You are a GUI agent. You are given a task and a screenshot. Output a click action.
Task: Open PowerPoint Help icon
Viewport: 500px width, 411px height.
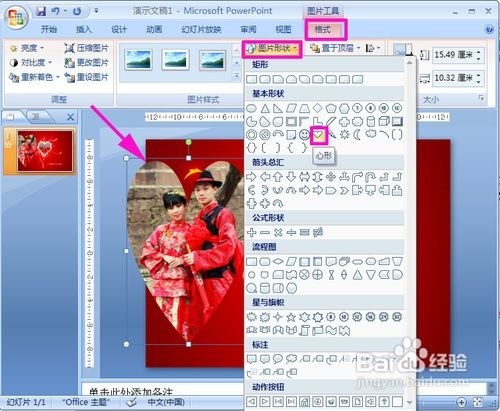tap(489, 29)
